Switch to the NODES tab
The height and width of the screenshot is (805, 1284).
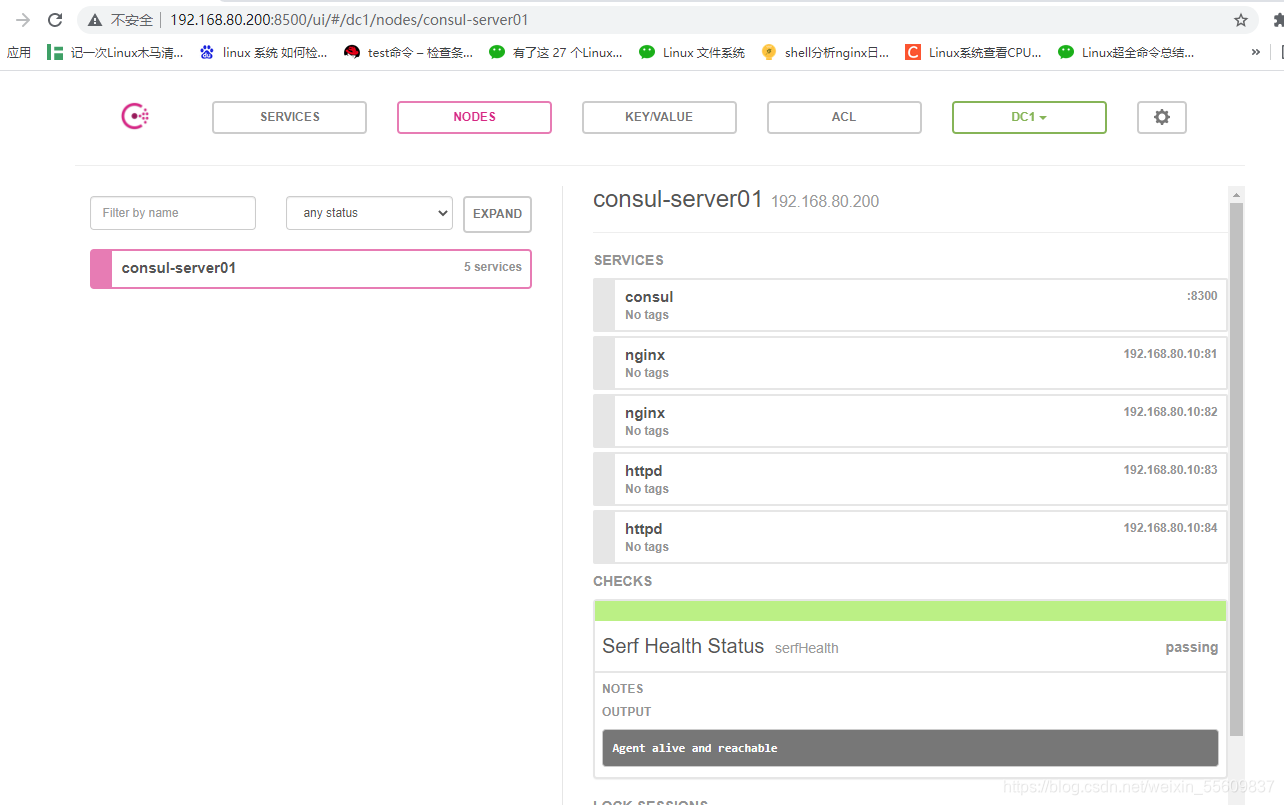[x=474, y=117]
